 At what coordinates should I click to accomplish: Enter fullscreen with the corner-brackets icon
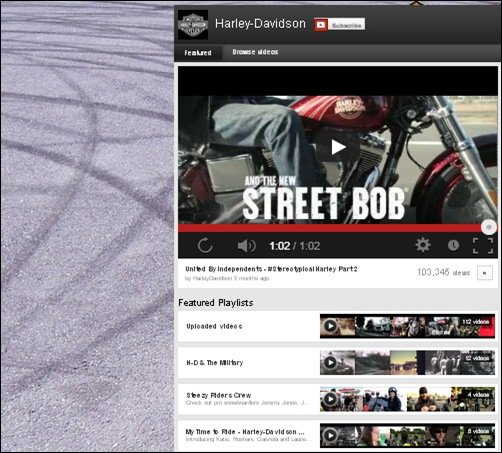point(483,246)
